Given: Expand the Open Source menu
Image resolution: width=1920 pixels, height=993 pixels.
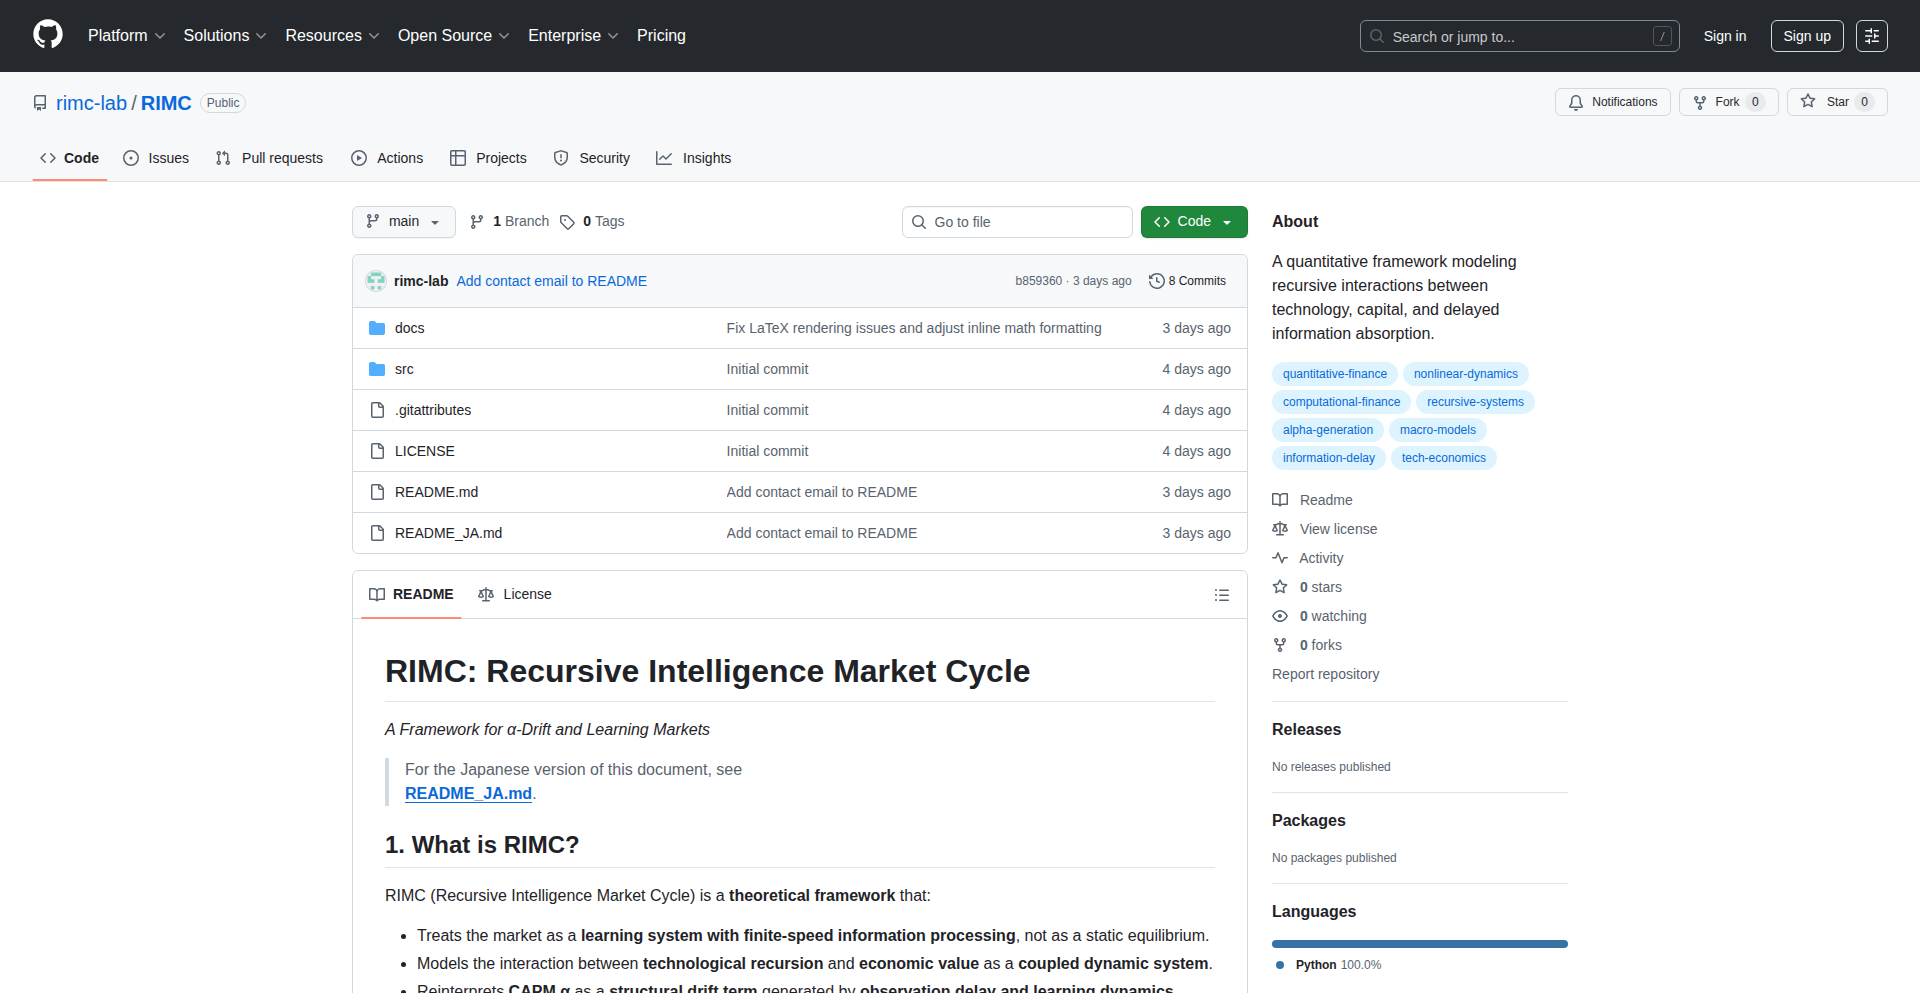Looking at the screenshot, I should pyautogui.click(x=453, y=36).
